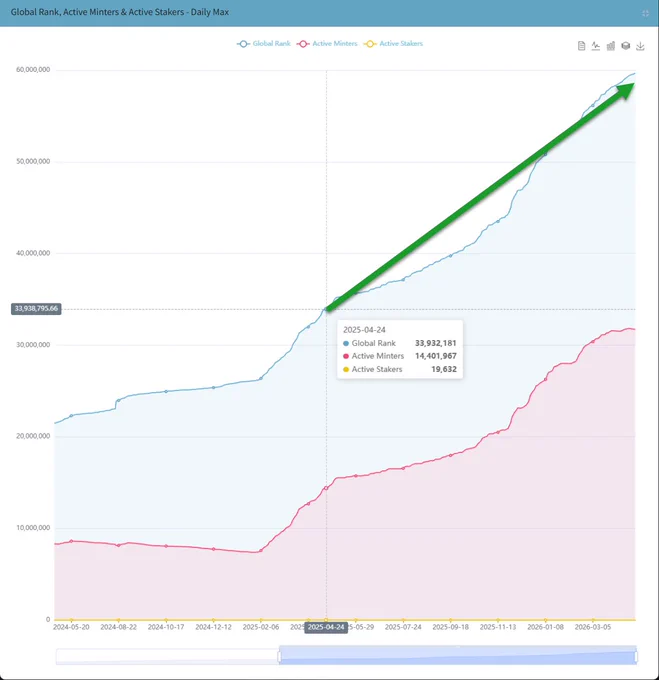Toggle Active Minters series in legend

[327, 43]
